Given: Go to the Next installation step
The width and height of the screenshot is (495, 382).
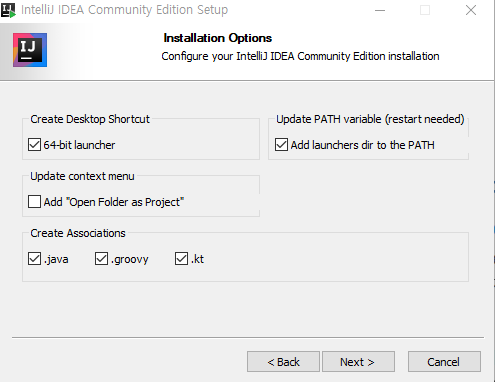Looking at the screenshot, I should [358, 361].
